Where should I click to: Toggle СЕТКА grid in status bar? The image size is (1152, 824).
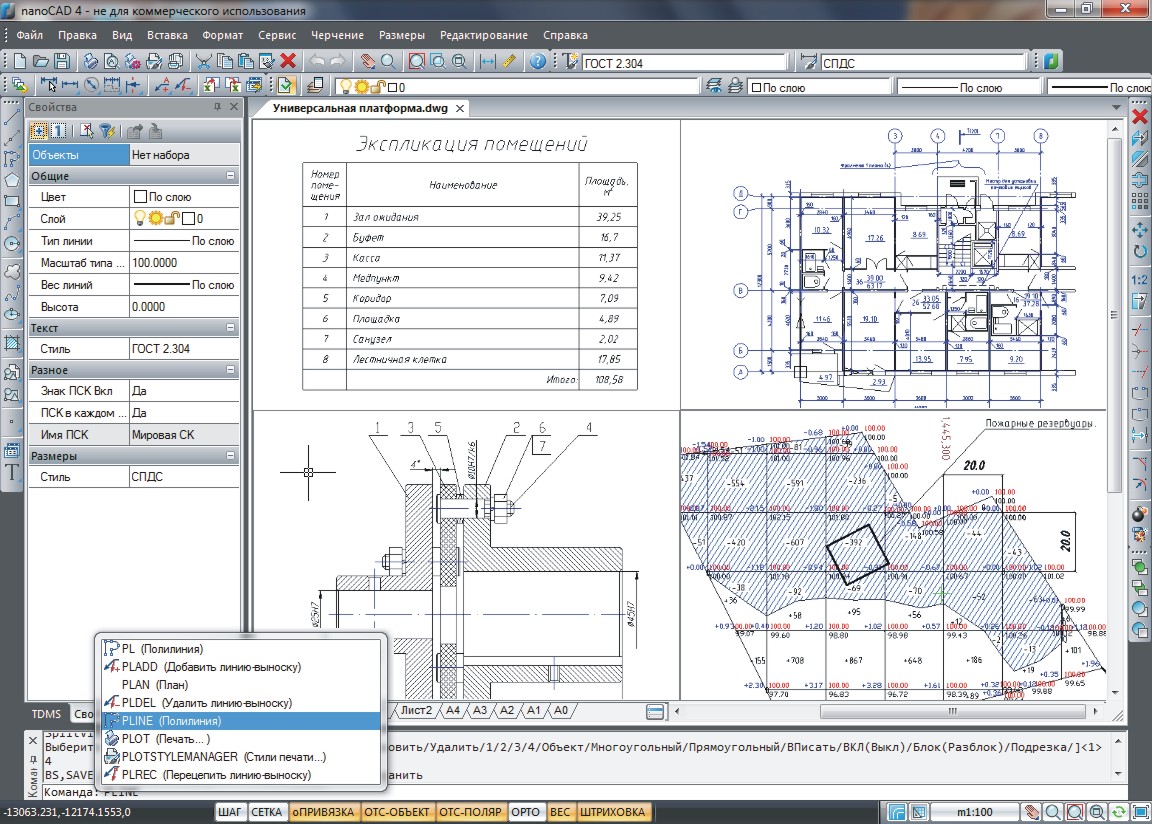click(266, 812)
